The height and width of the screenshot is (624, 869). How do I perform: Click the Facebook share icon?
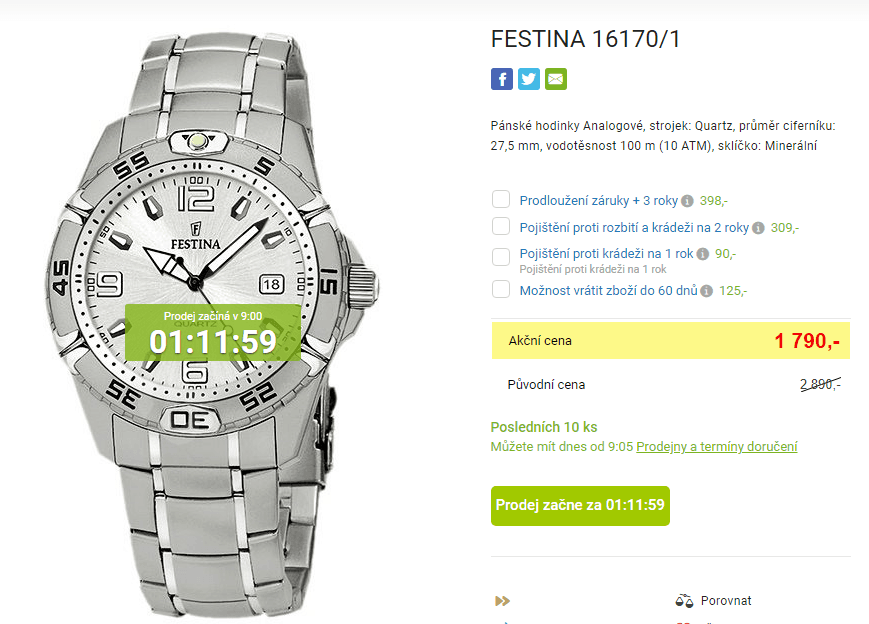click(x=501, y=79)
